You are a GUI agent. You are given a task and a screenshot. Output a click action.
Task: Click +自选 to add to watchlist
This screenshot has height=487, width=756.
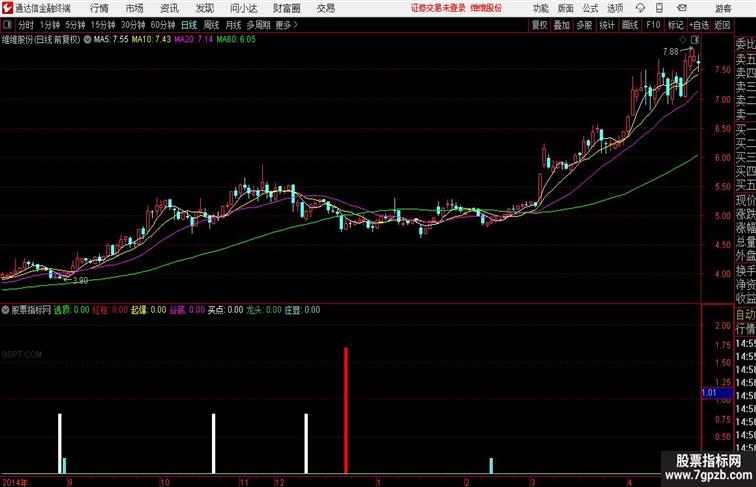click(699, 25)
